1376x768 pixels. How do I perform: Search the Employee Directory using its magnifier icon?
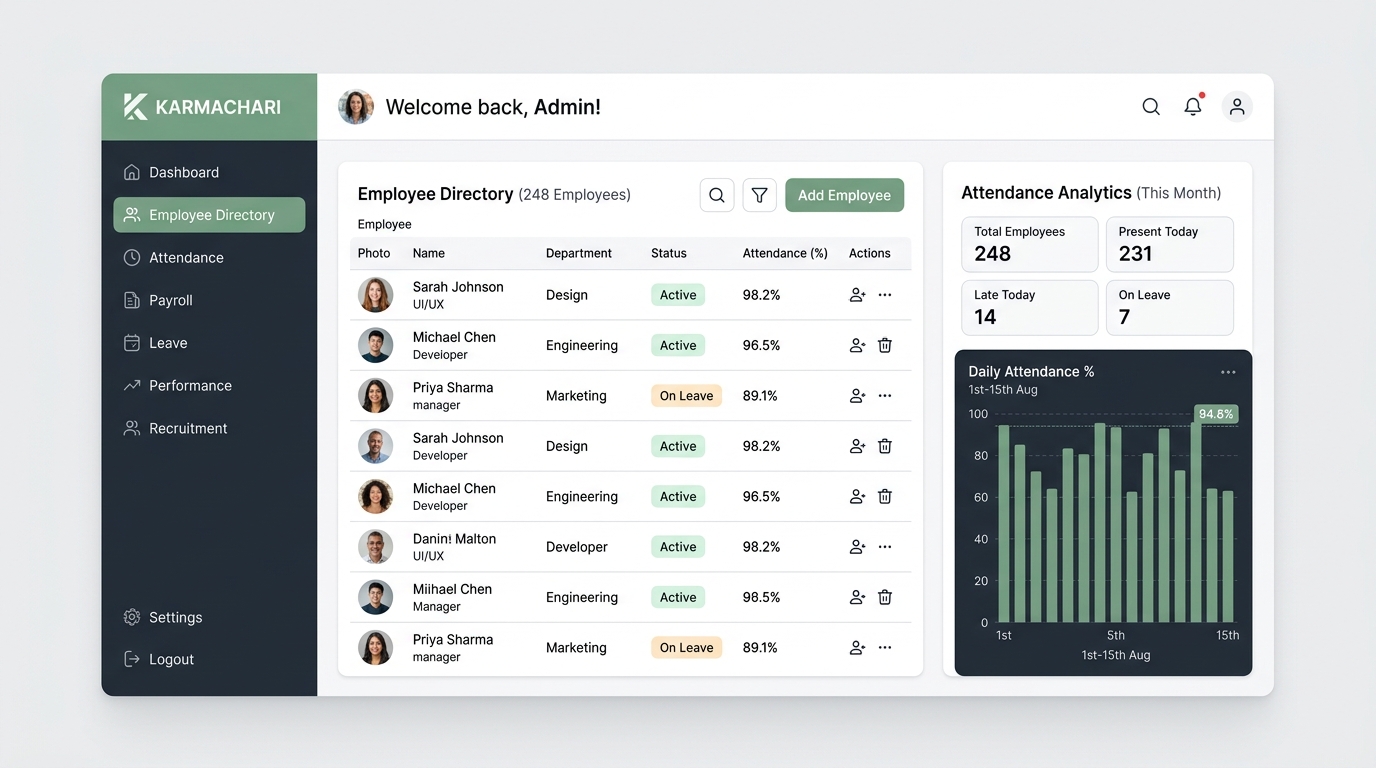(x=717, y=195)
